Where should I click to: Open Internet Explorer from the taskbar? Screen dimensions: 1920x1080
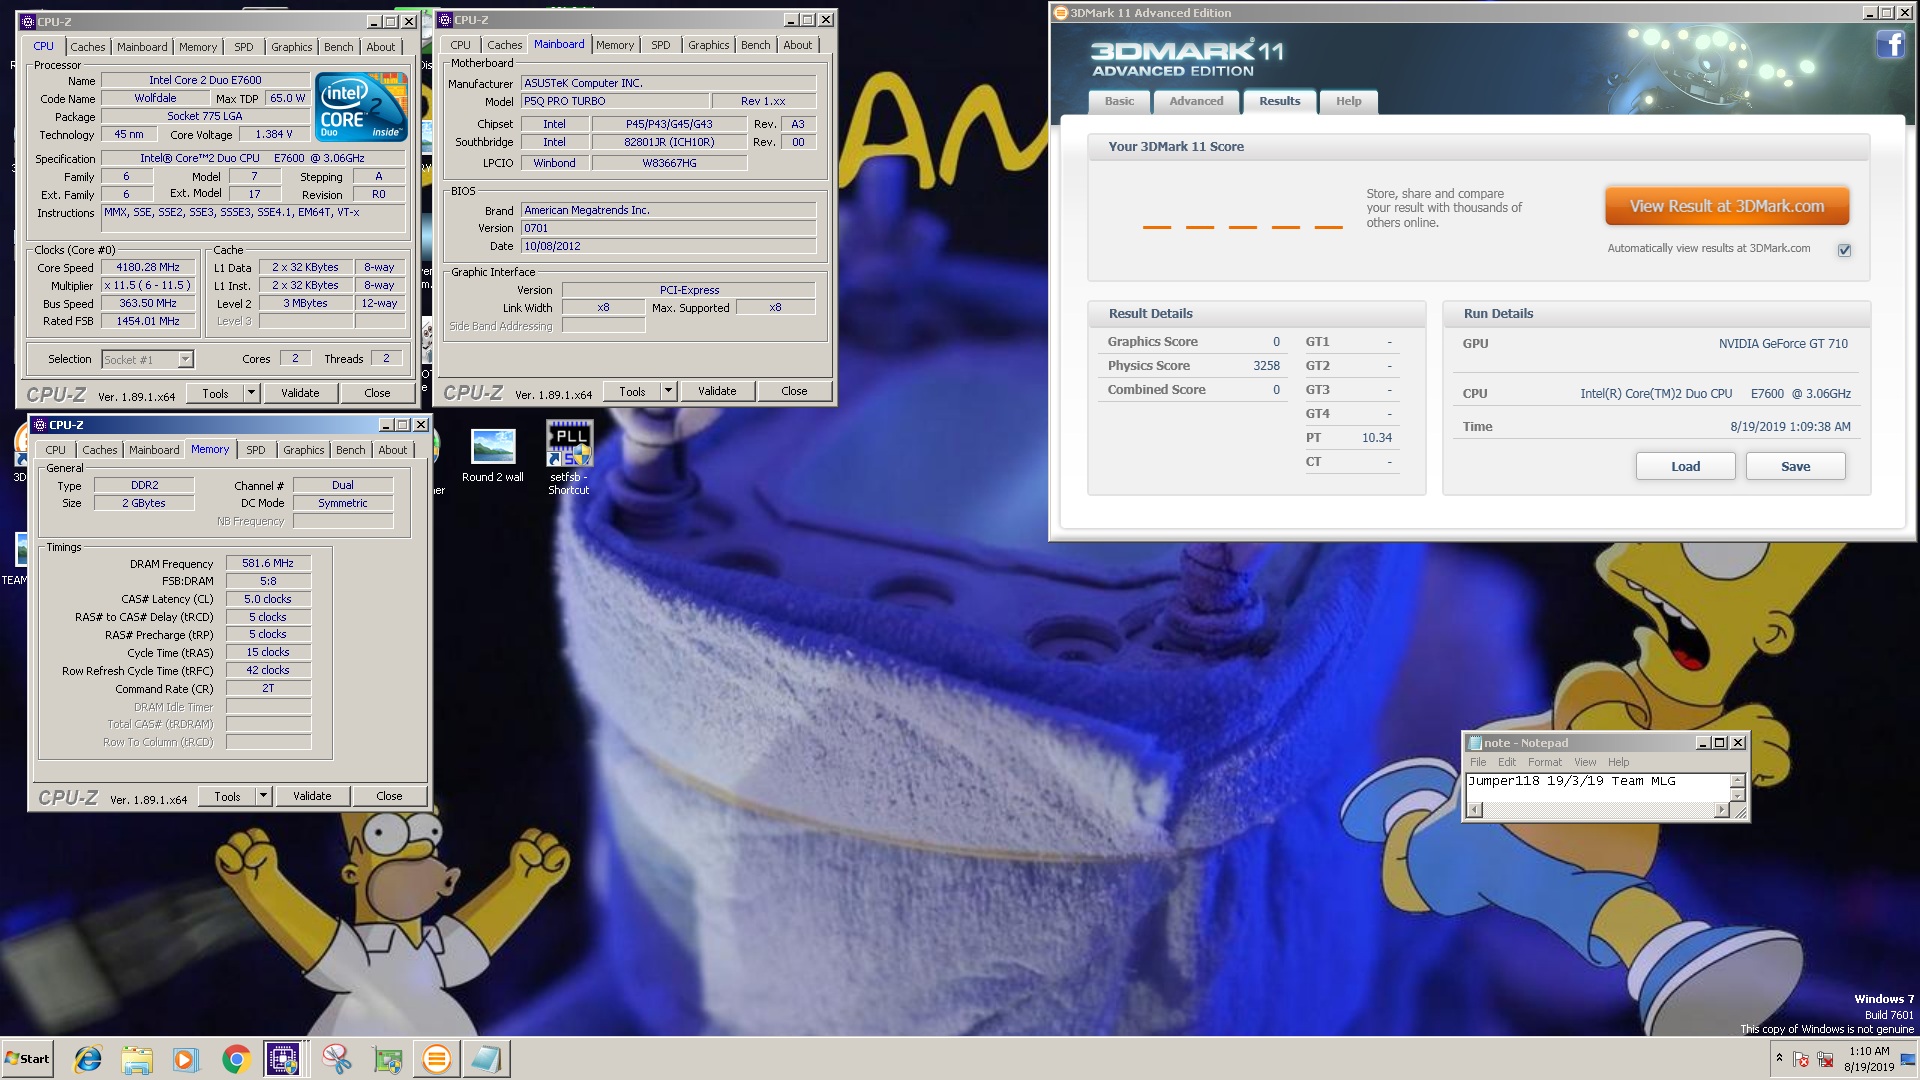(88, 1059)
